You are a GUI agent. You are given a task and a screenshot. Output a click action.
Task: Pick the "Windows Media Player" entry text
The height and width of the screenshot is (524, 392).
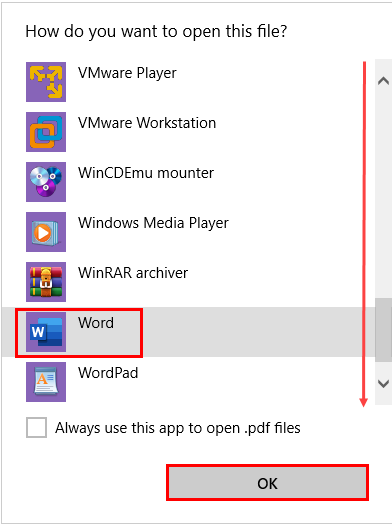[153, 223]
